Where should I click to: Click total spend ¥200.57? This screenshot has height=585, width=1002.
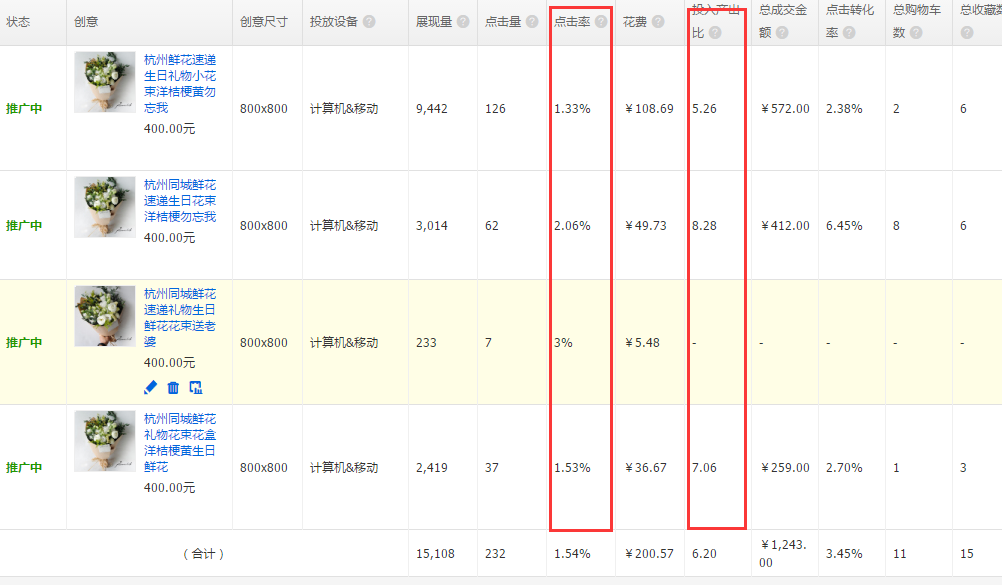click(649, 554)
